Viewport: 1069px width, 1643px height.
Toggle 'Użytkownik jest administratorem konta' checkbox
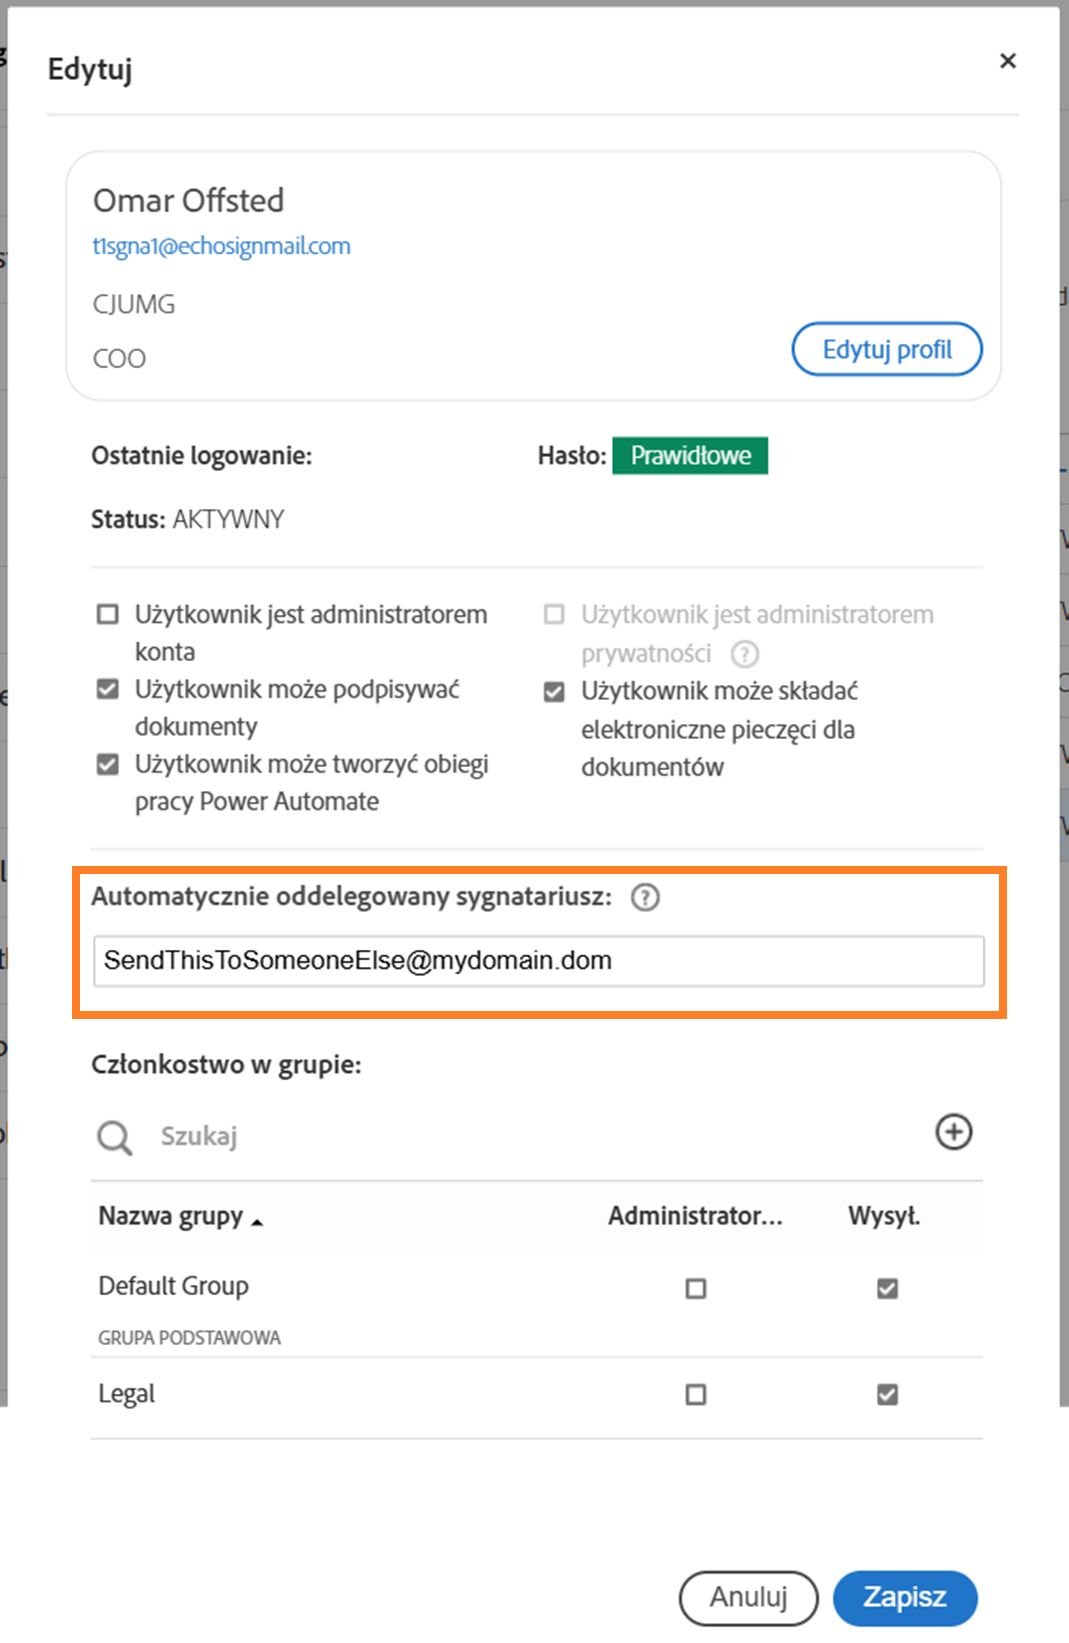108,614
